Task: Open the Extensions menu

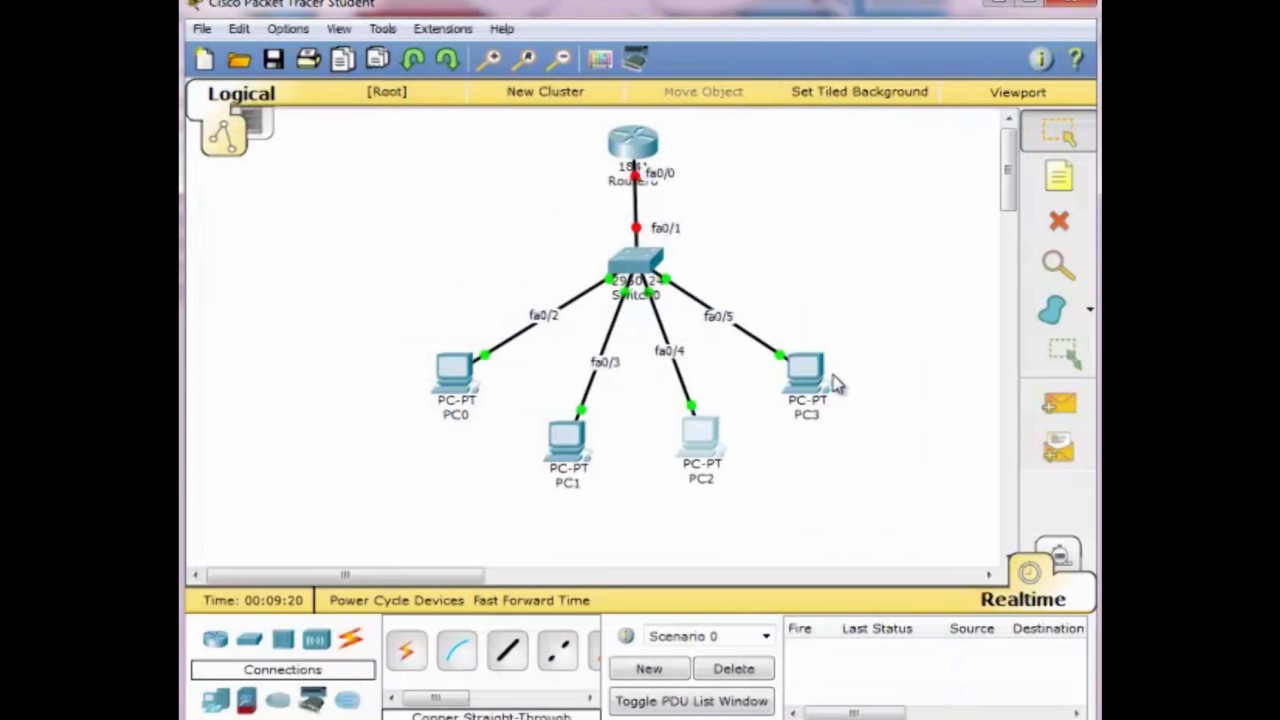Action: pyautogui.click(x=443, y=29)
